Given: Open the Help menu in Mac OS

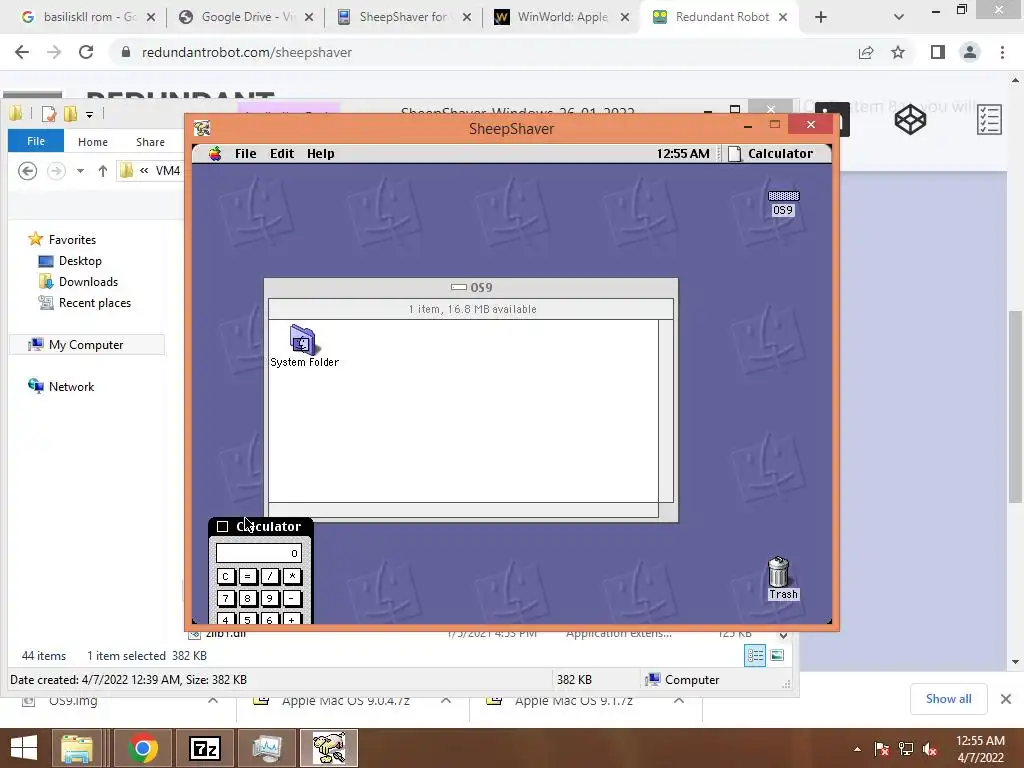Looking at the screenshot, I should [321, 153].
